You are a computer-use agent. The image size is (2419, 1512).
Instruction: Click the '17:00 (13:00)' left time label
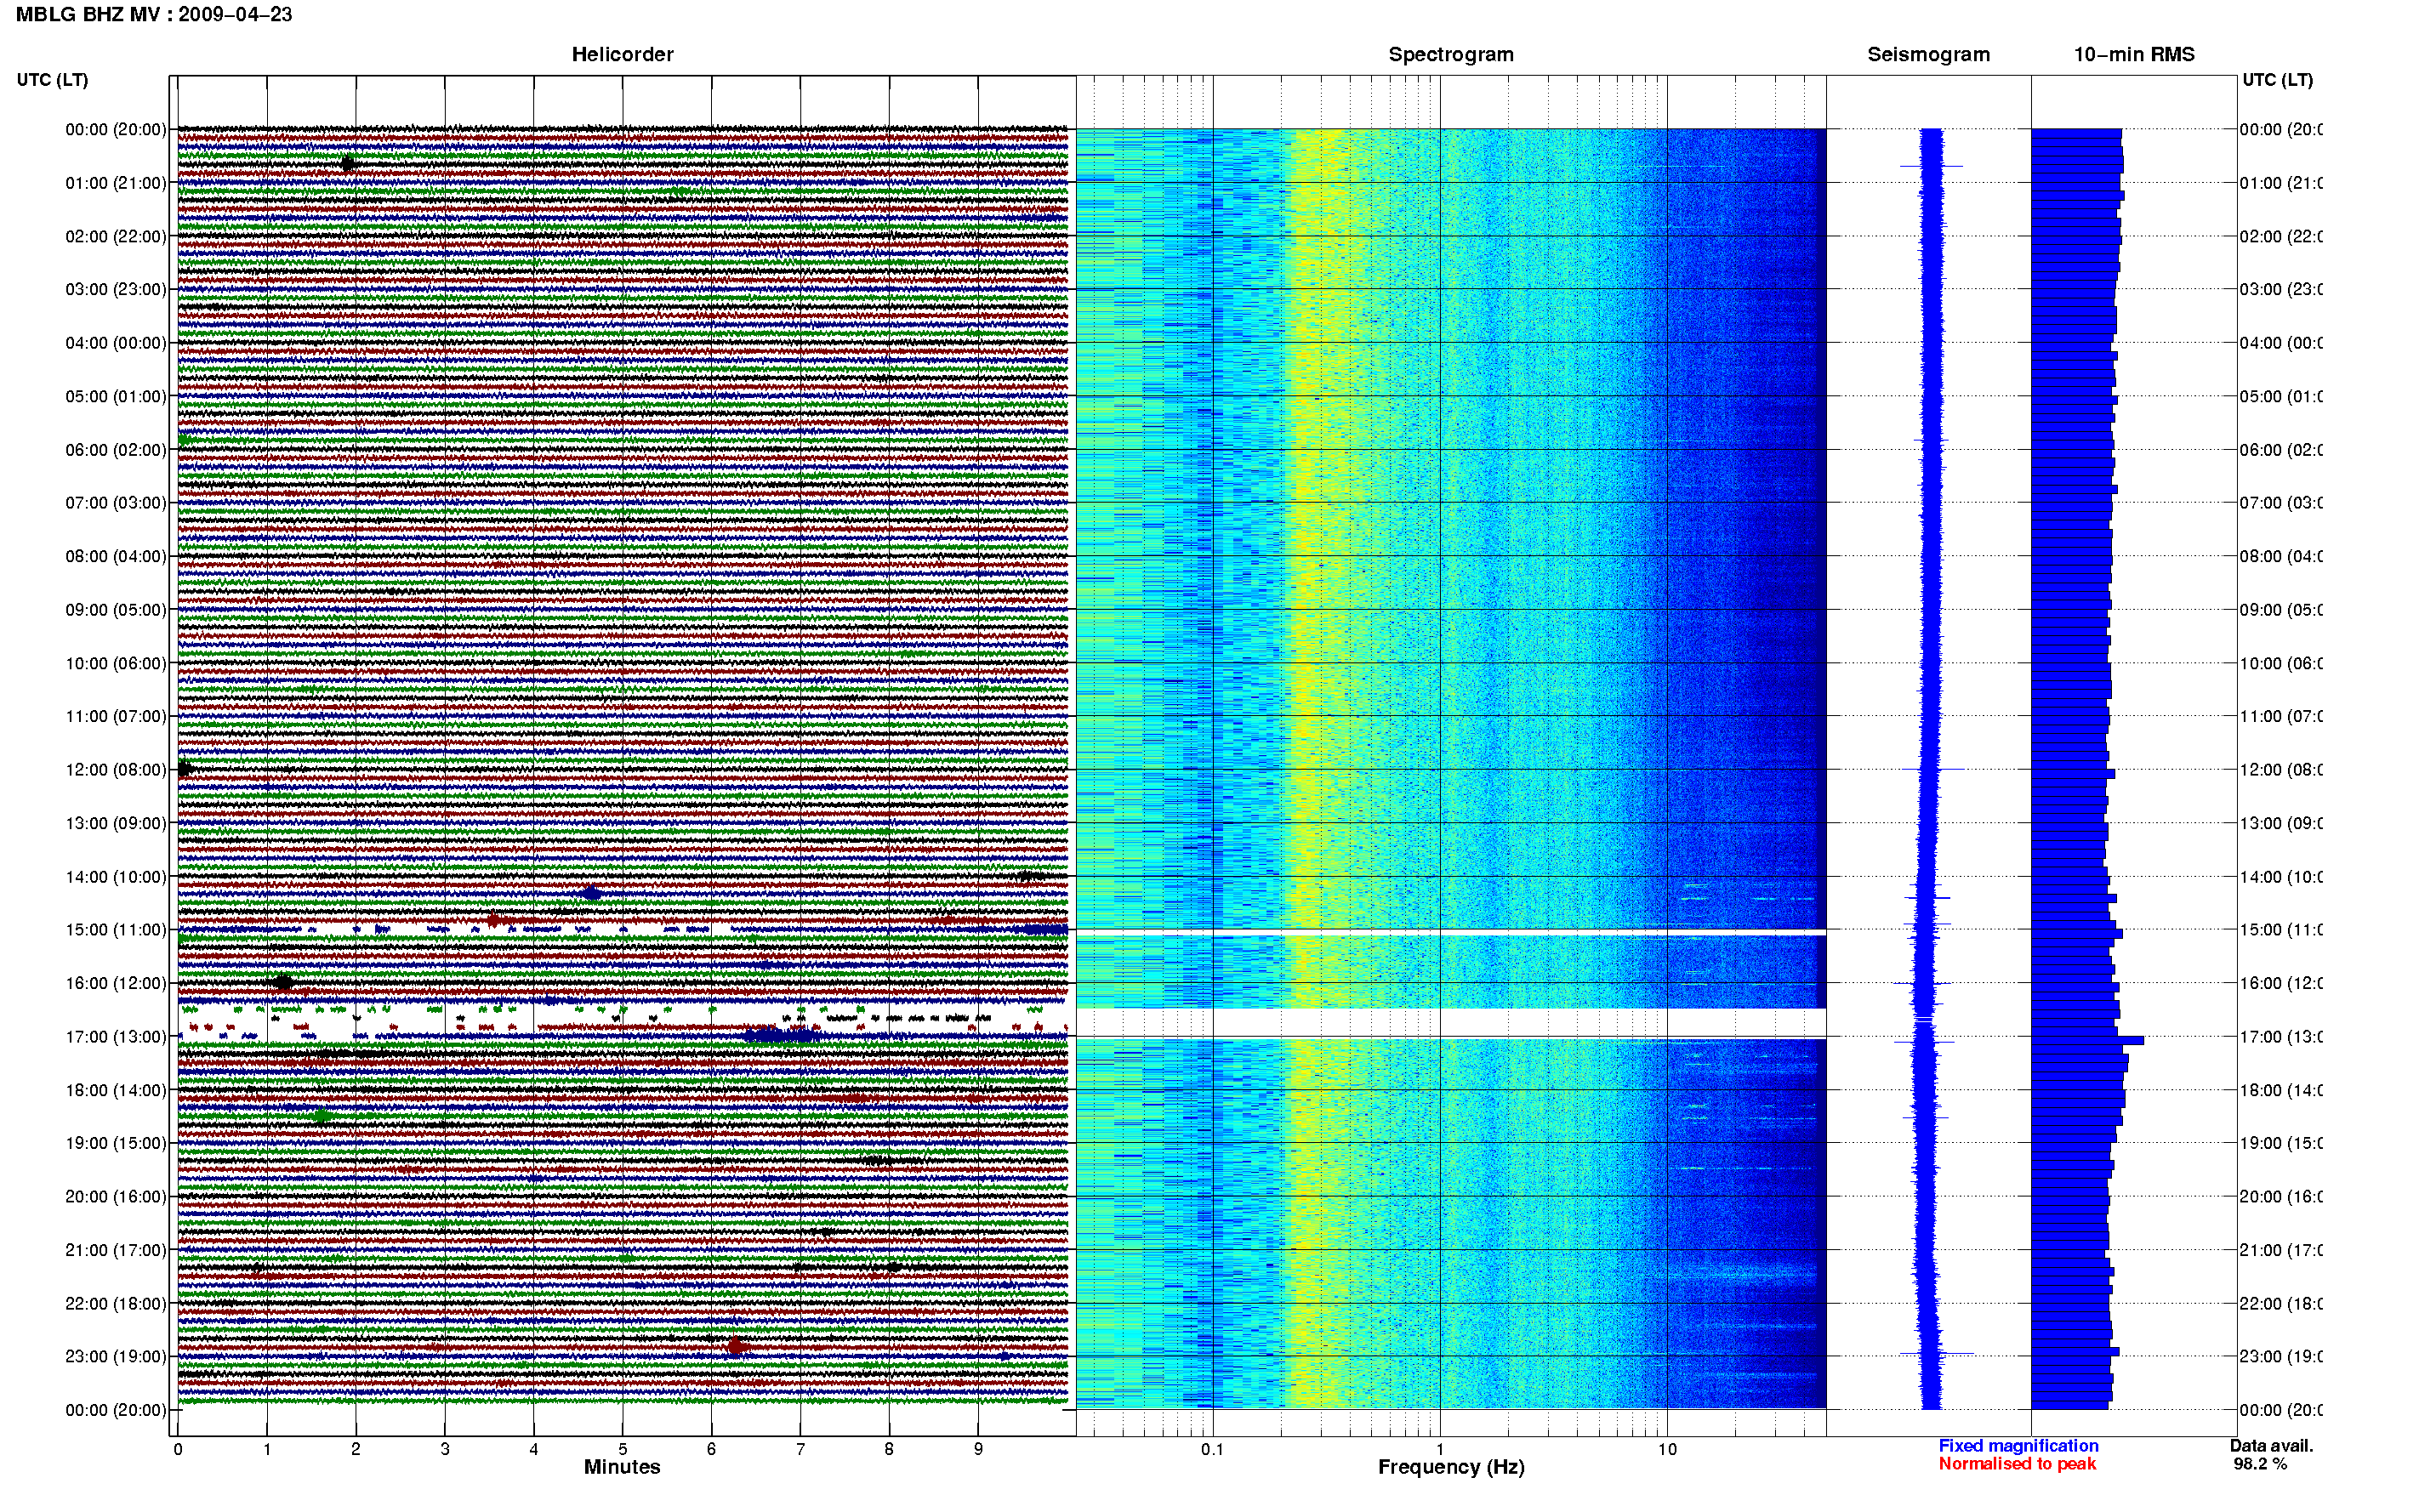(x=116, y=1036)
